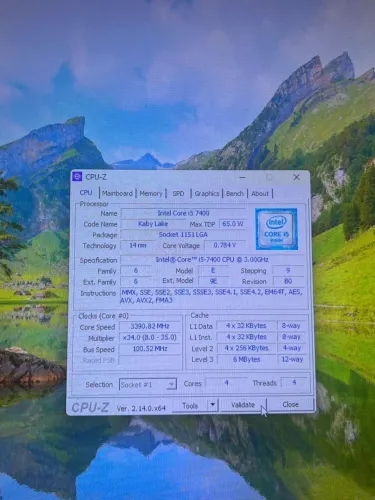Click the Close button
Screen dimensions: 375x500
coord(290,404)
